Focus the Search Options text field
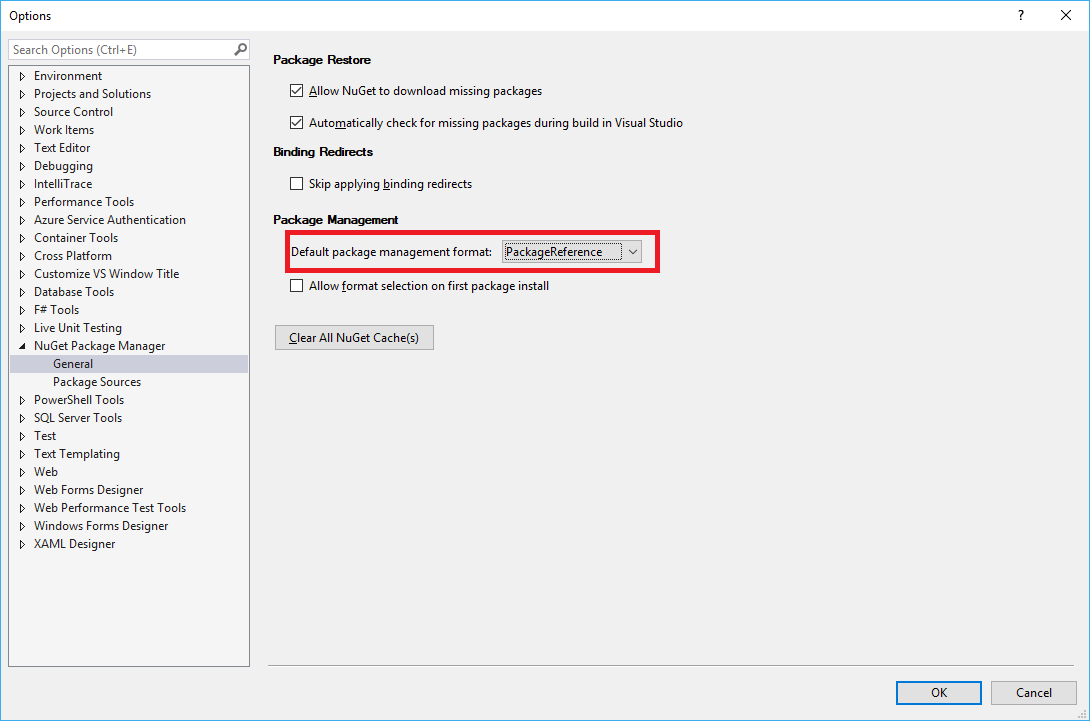Screen dimensions: 1090x721 click(x=120, y=49)
